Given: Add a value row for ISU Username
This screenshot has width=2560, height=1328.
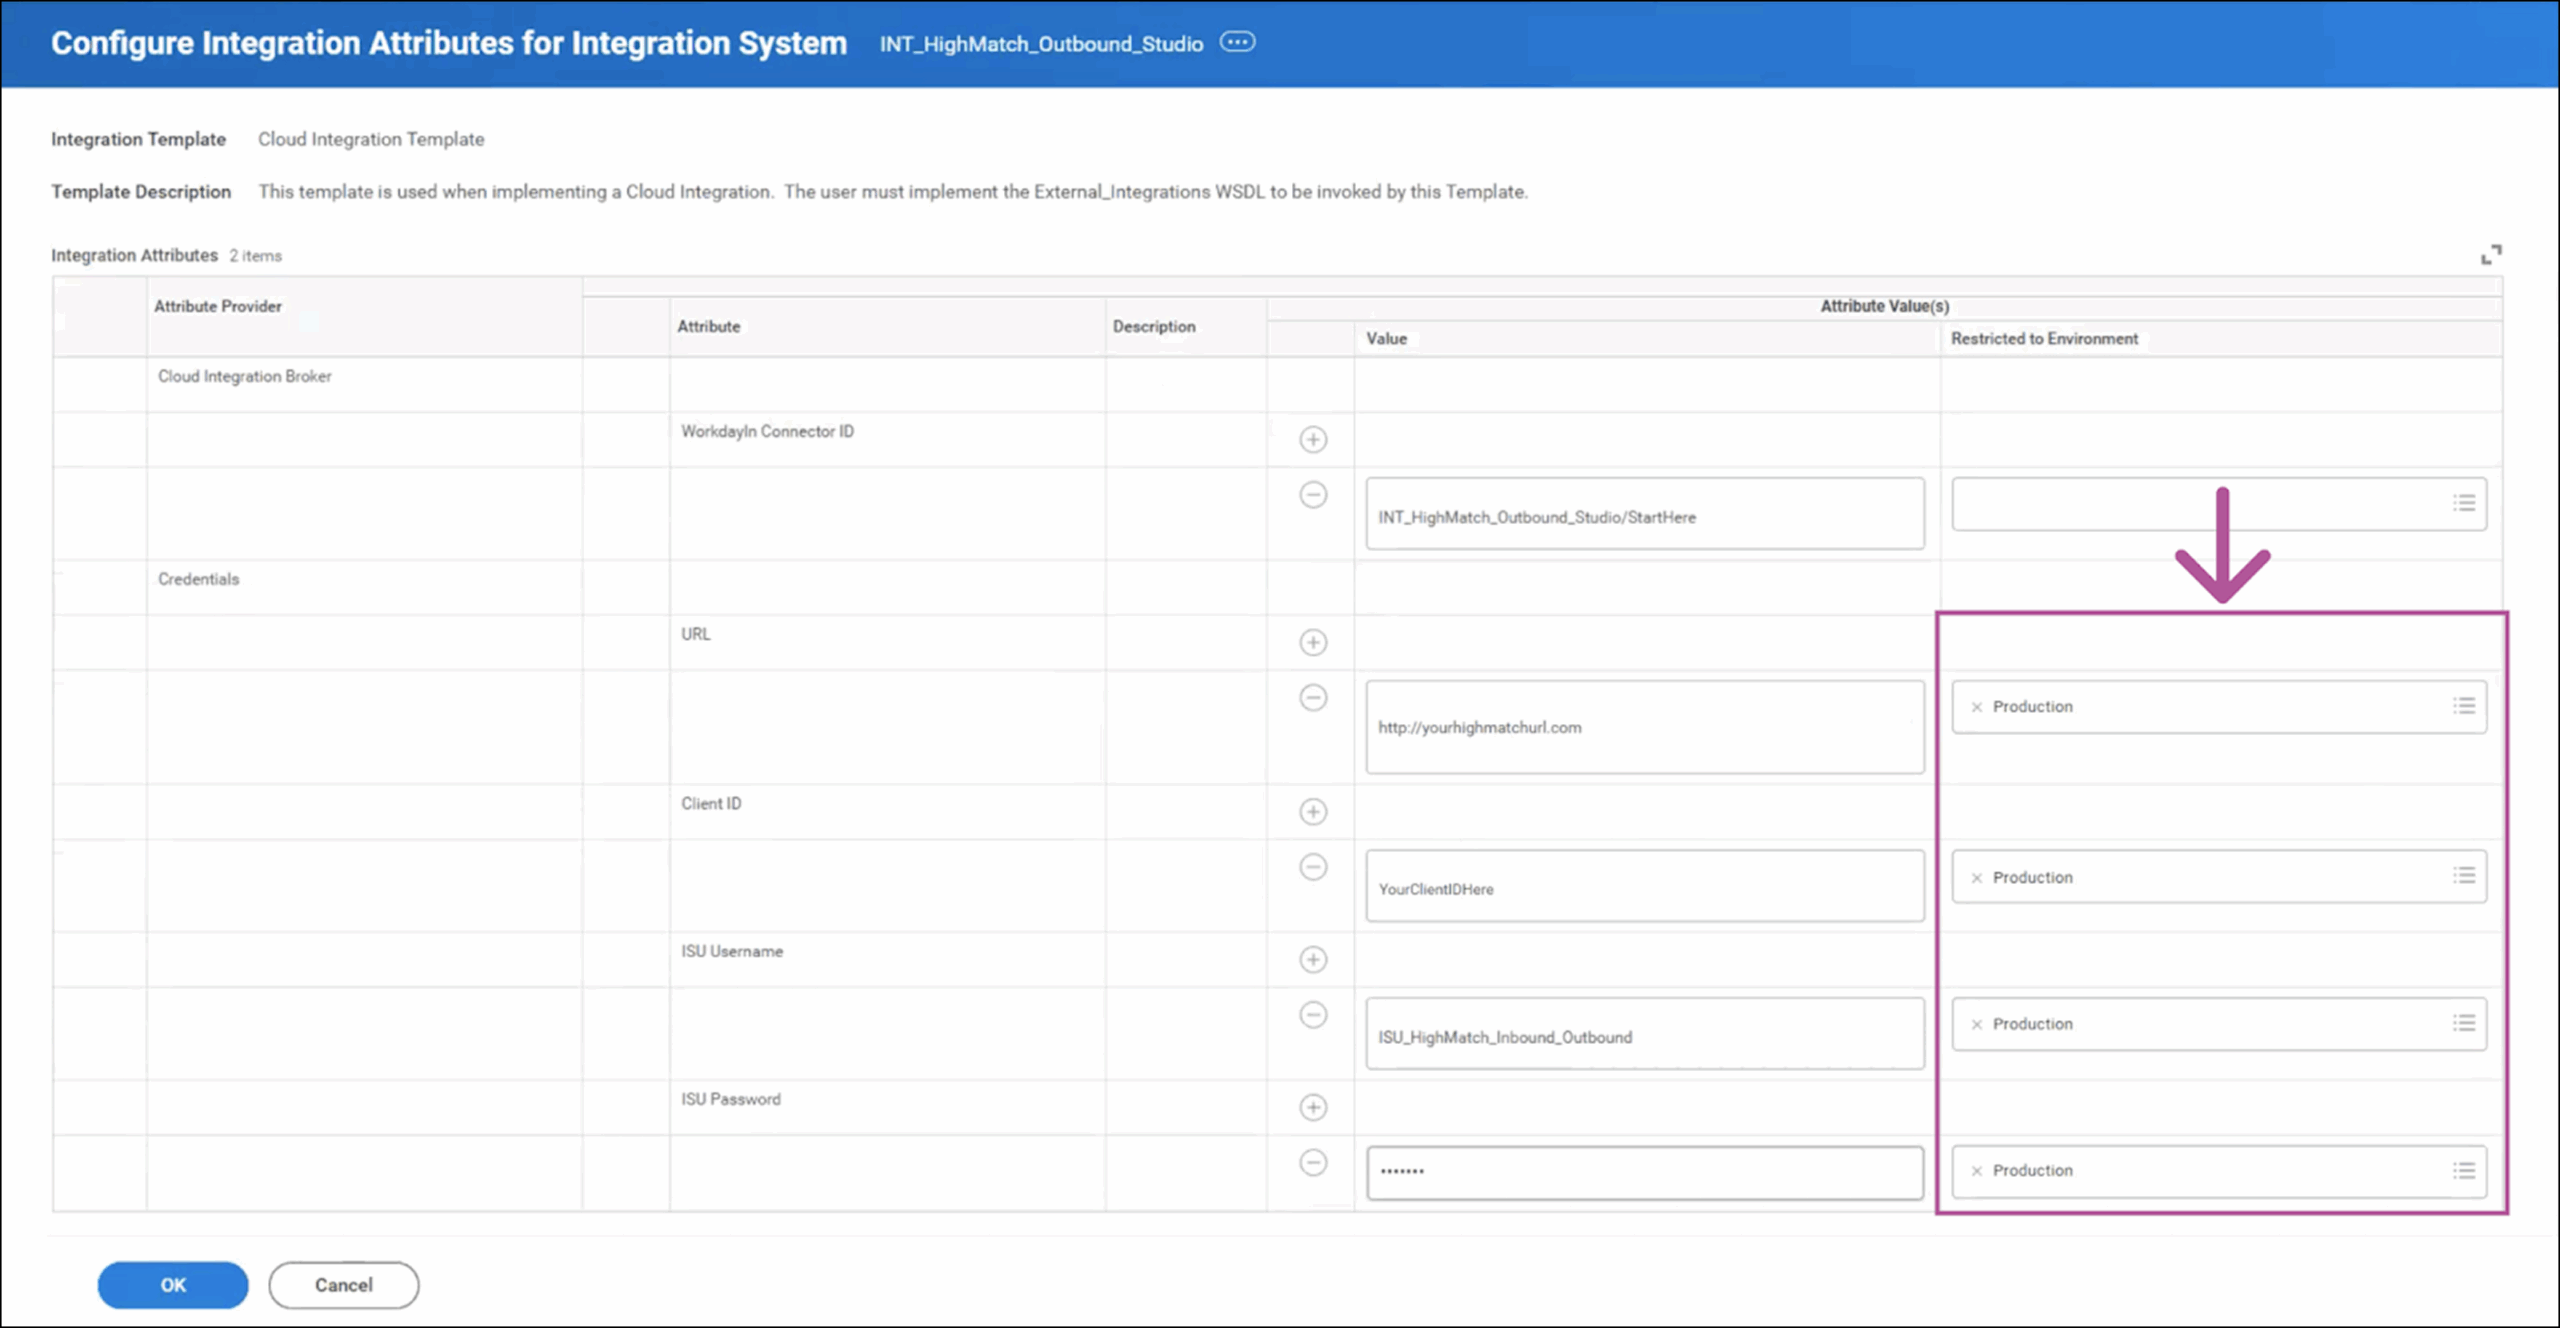Looking at the screenshot, I should 1313,959.
